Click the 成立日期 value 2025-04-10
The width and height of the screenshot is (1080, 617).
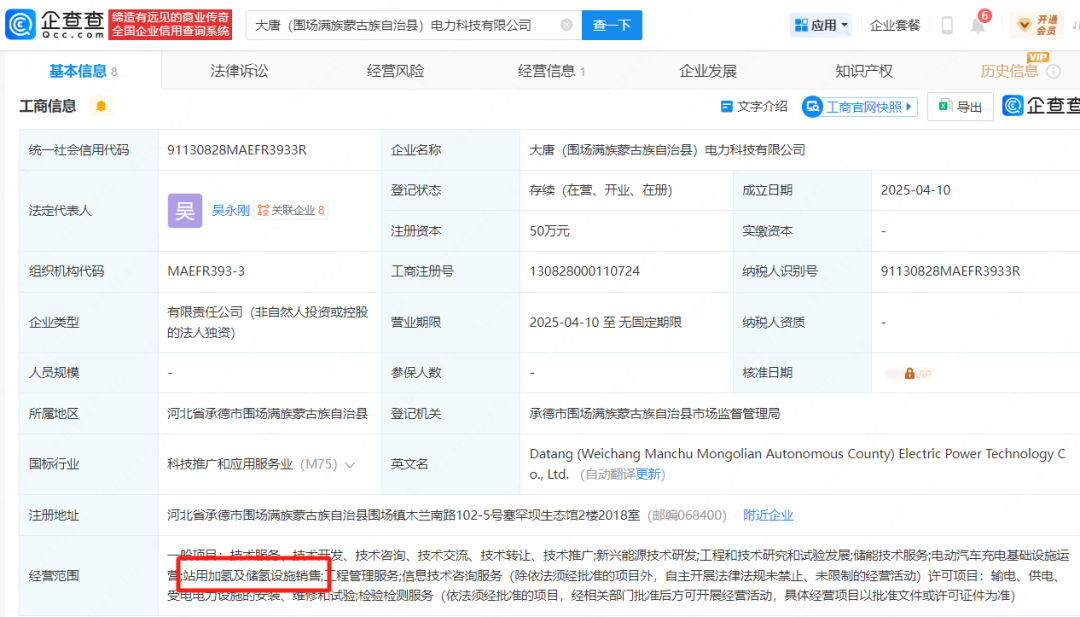coord(915,190)
